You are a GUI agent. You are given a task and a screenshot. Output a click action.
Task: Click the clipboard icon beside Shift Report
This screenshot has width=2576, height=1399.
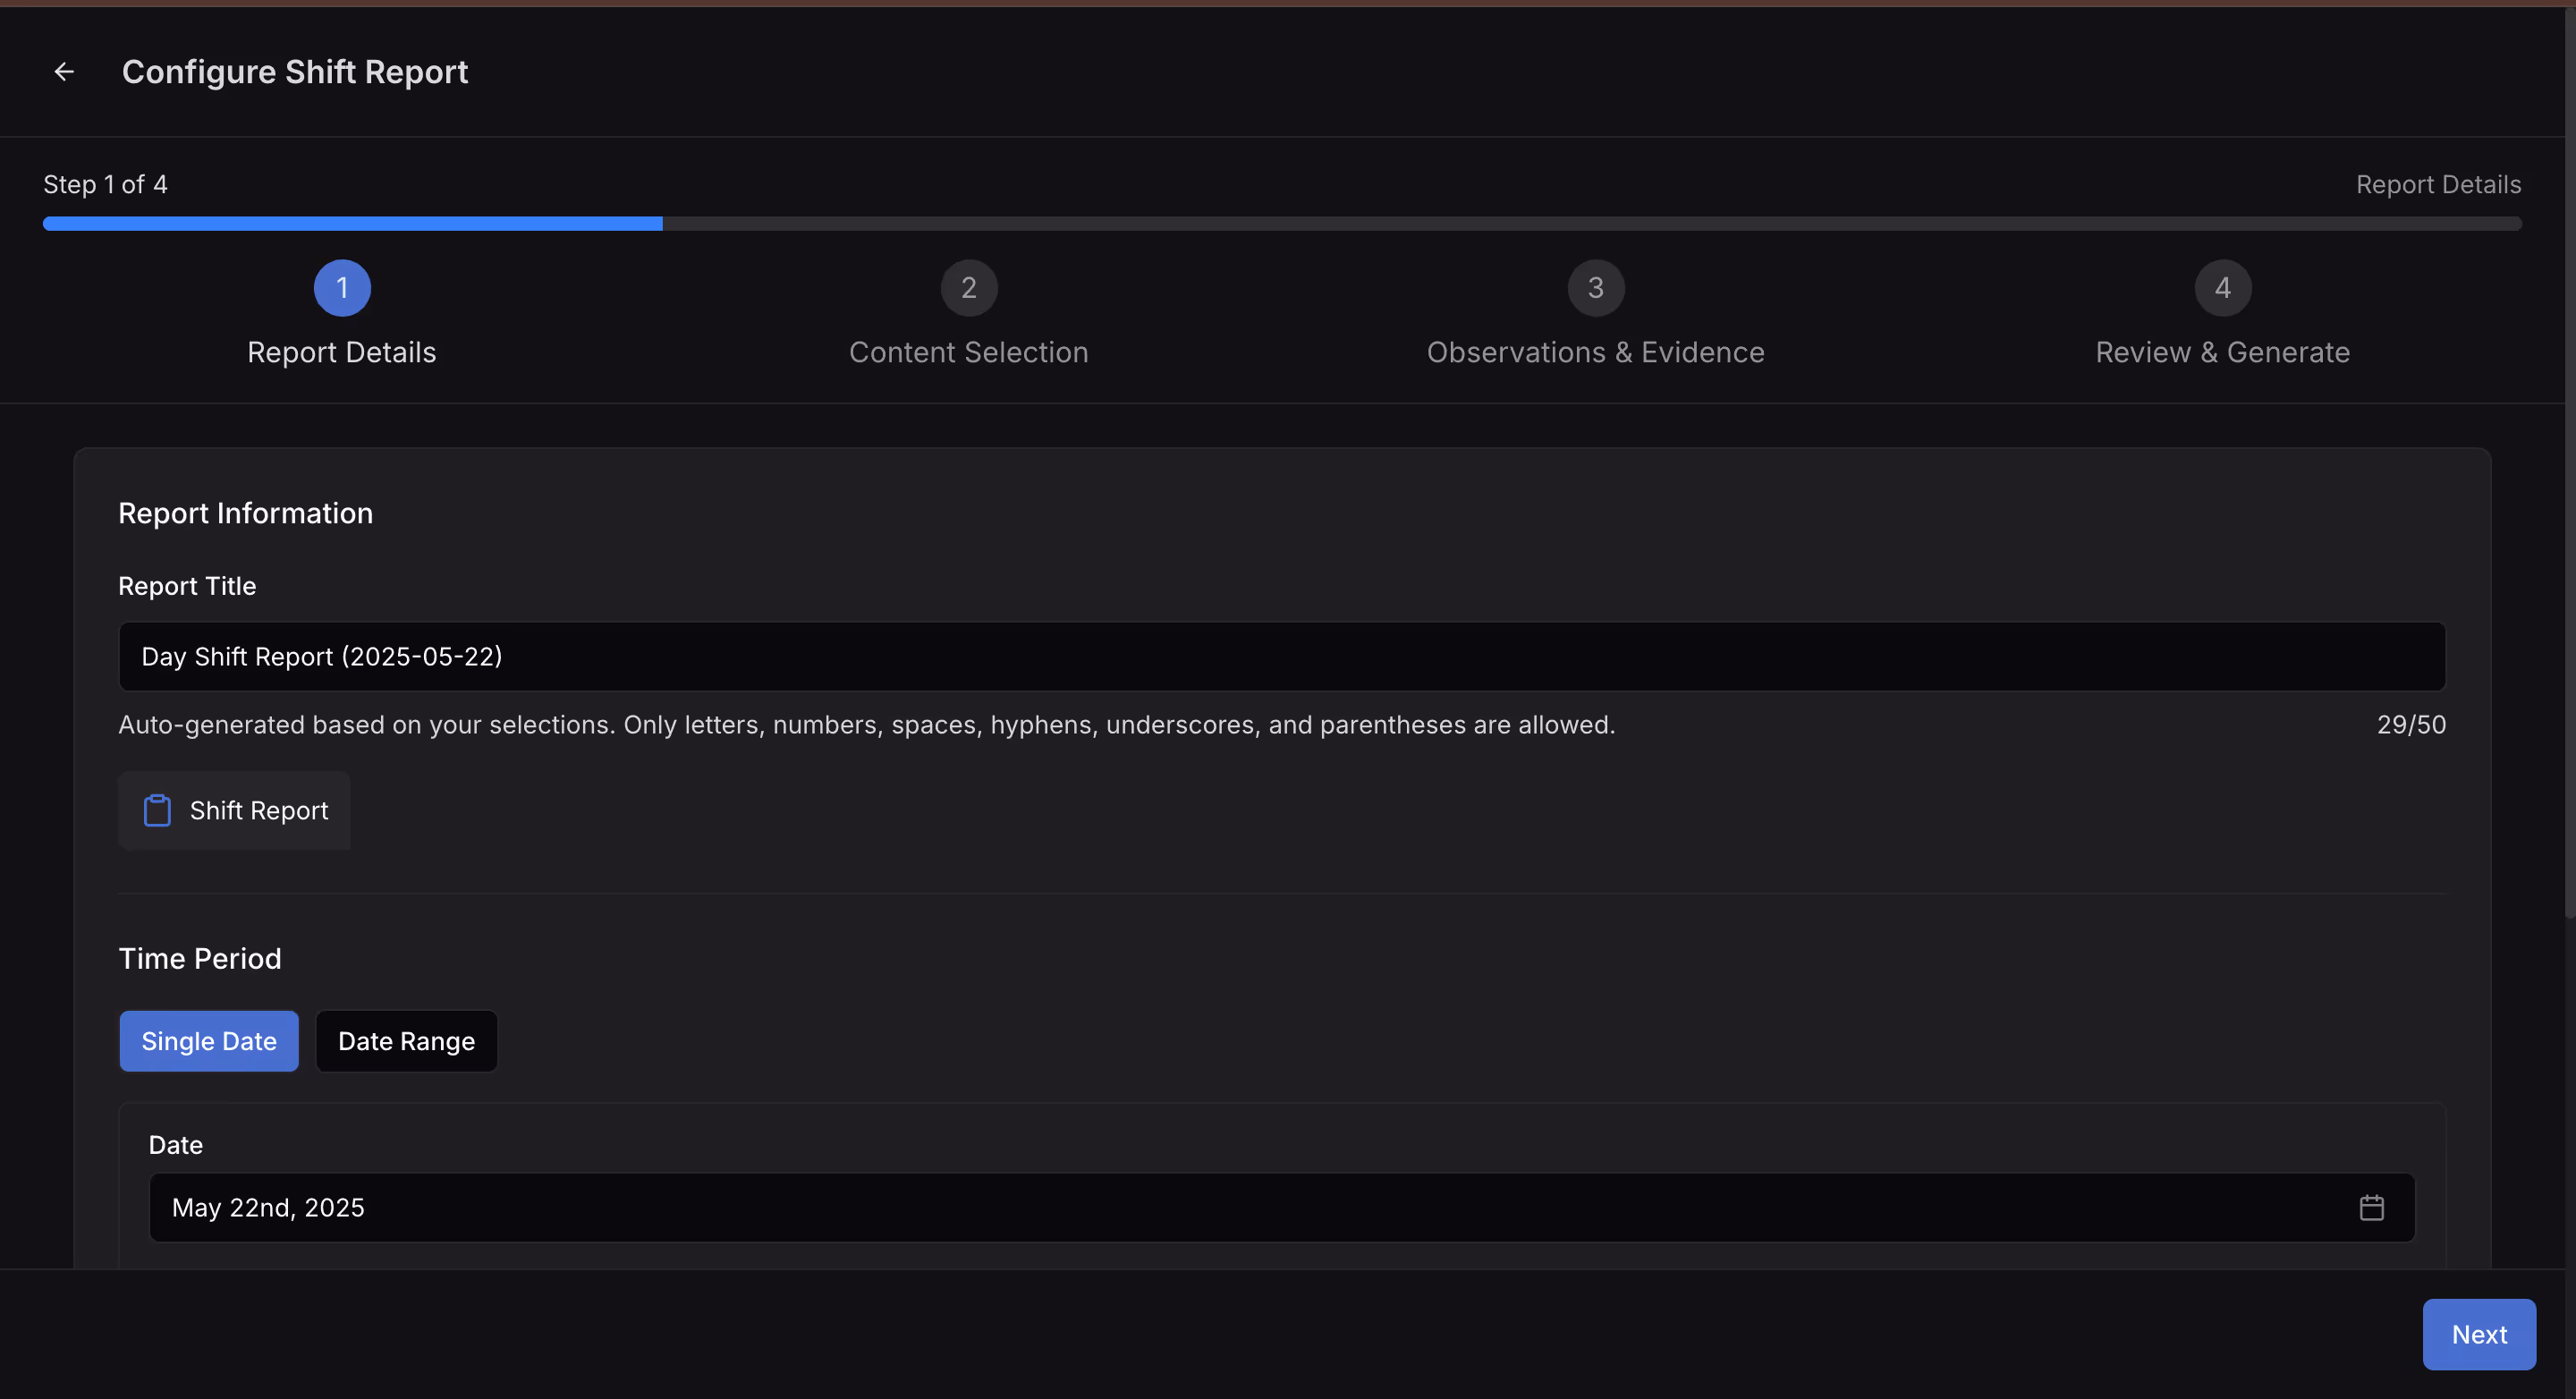point(157,810)
